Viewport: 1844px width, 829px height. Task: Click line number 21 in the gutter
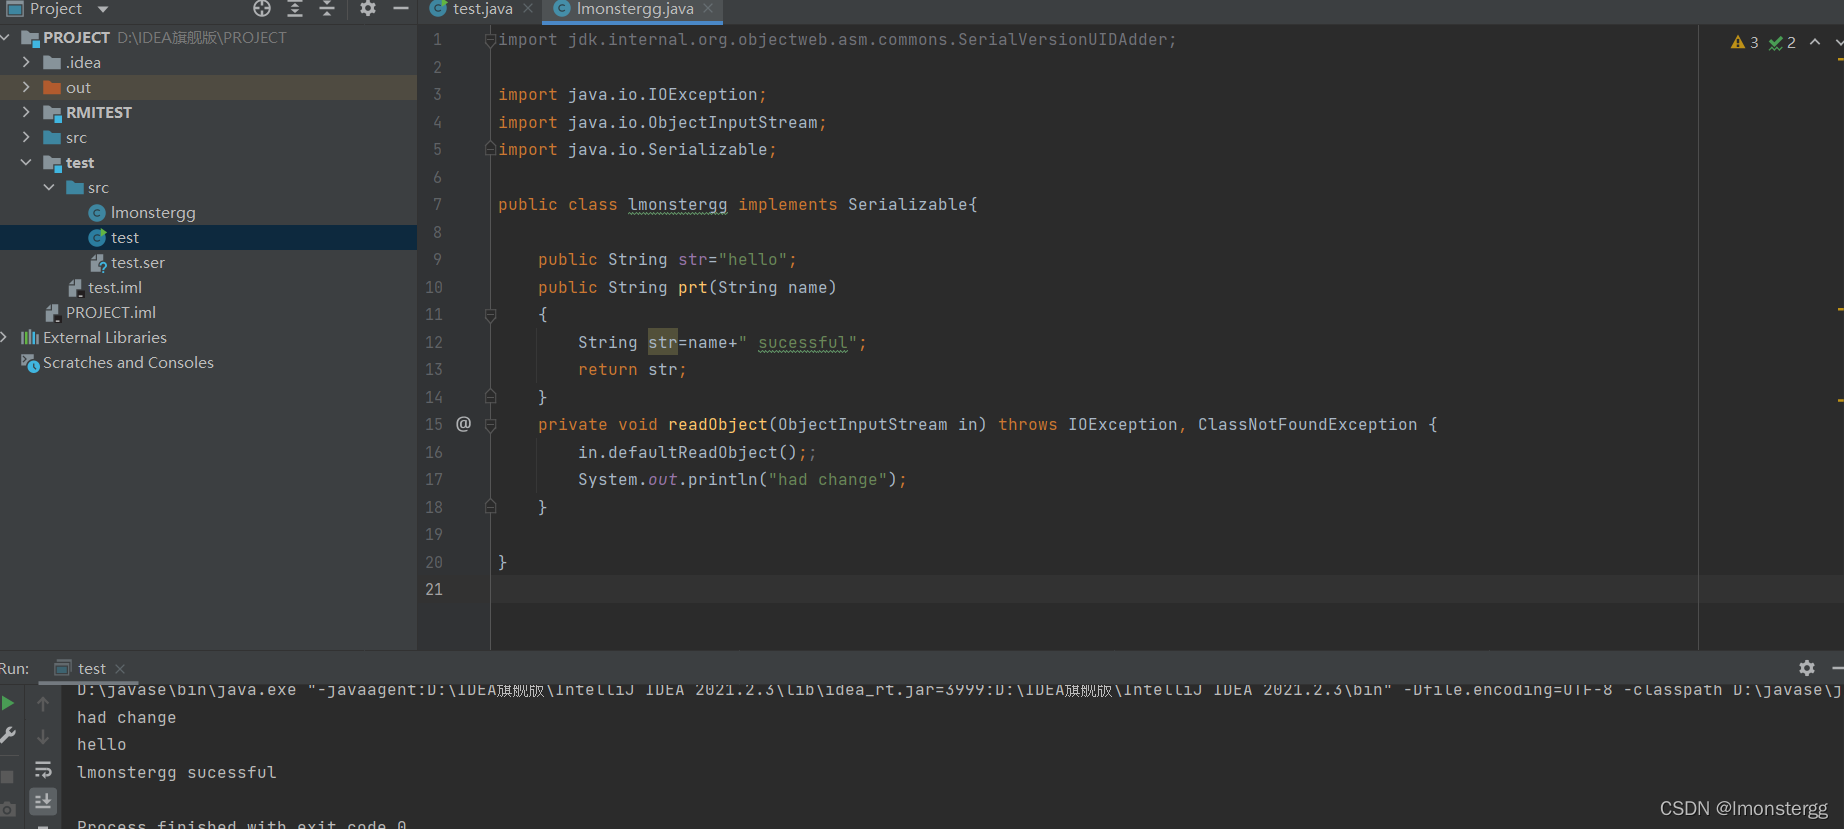(434, 589)
